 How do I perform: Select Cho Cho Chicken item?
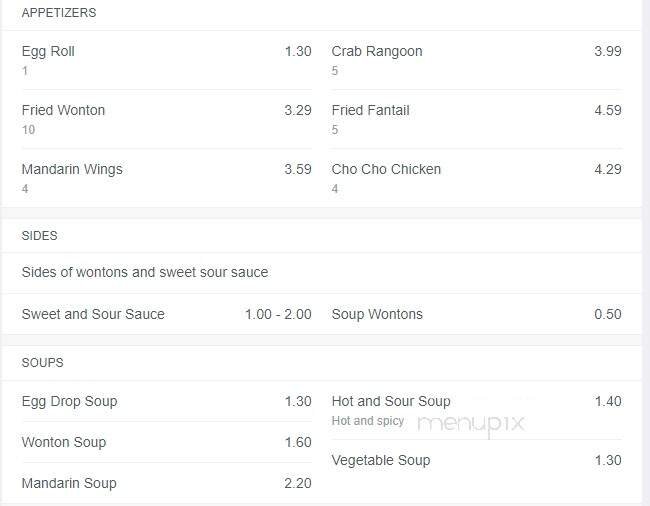click(x=386, y=170)
